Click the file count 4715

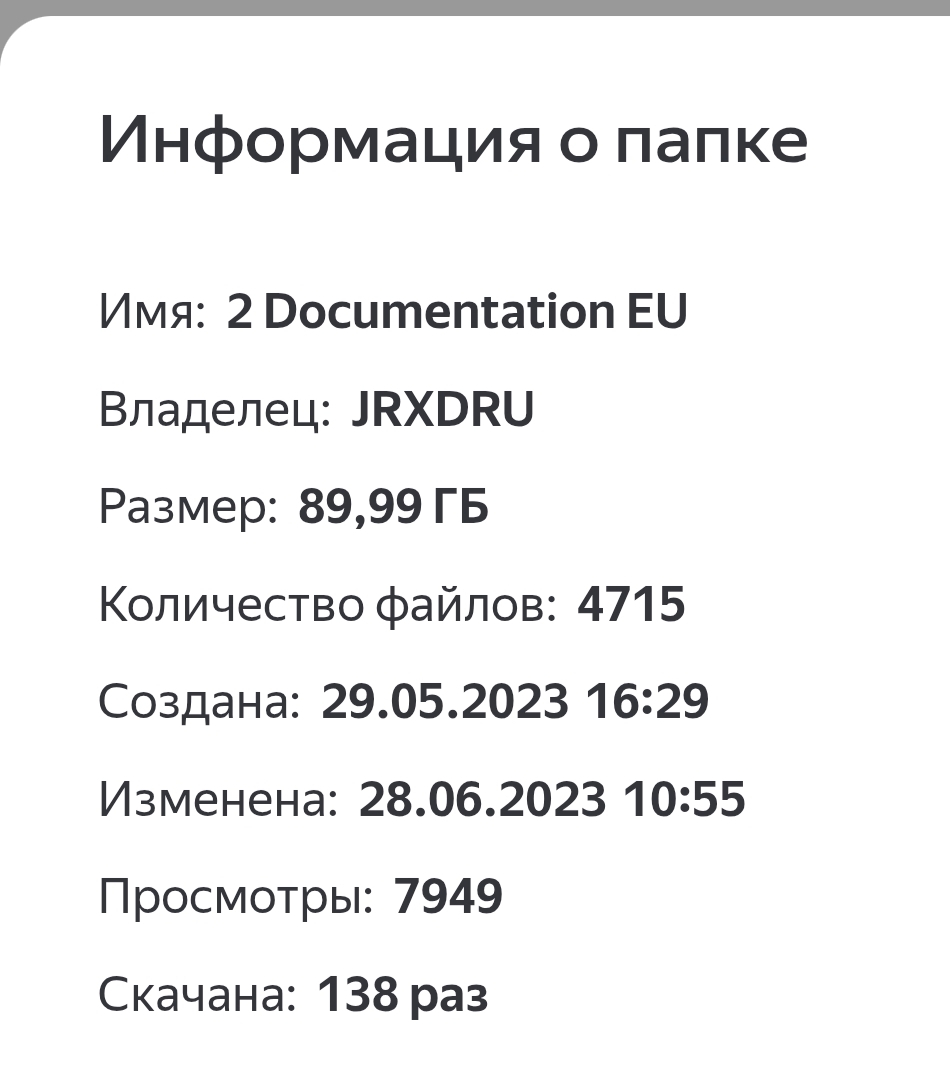[x=631, y=605]
